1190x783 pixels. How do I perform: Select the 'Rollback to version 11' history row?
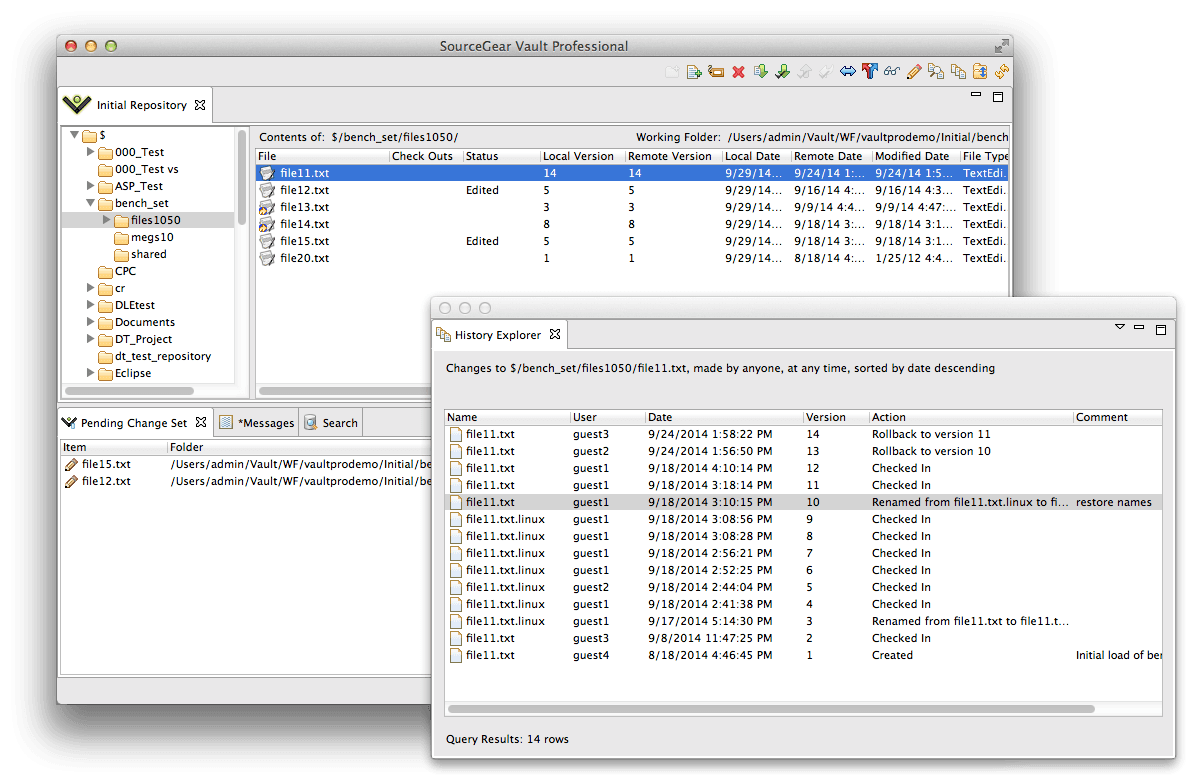point(803,434)
